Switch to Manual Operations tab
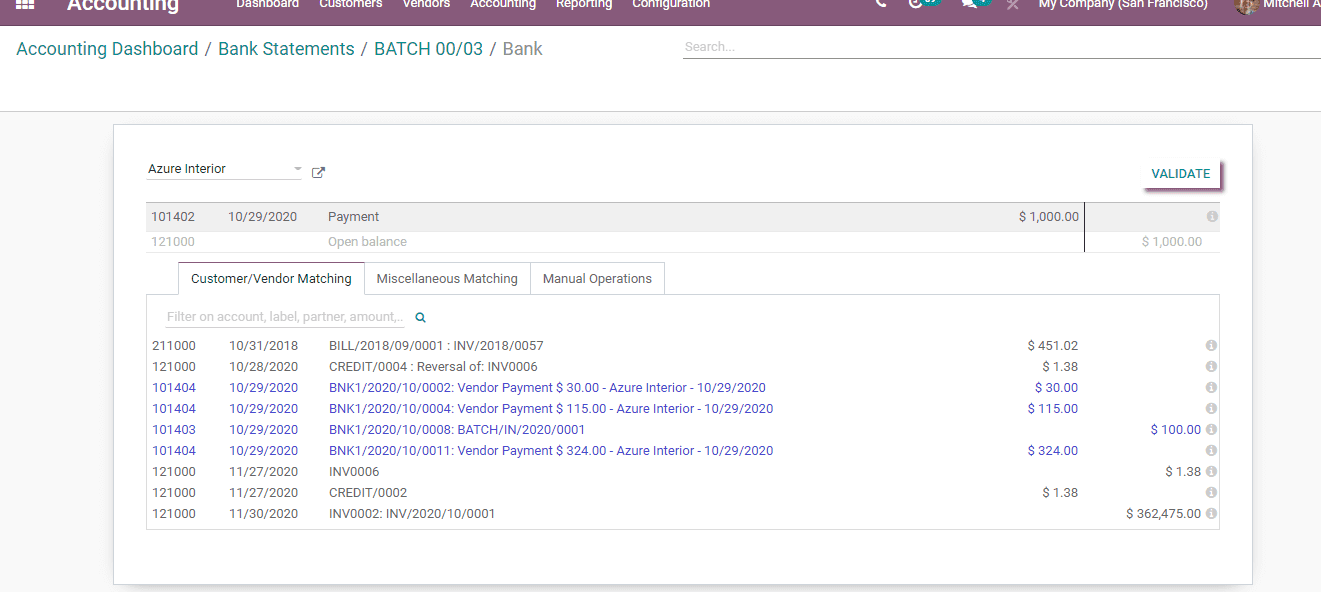The height and width of the screenshot is (592, 1321). click(x=597, y=279)
